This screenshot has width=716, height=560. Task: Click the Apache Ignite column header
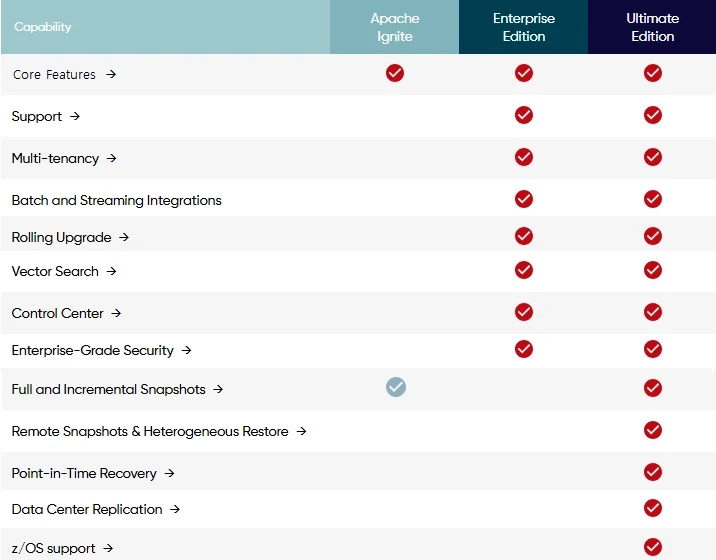pyautogui.click(x=395, y=27)
